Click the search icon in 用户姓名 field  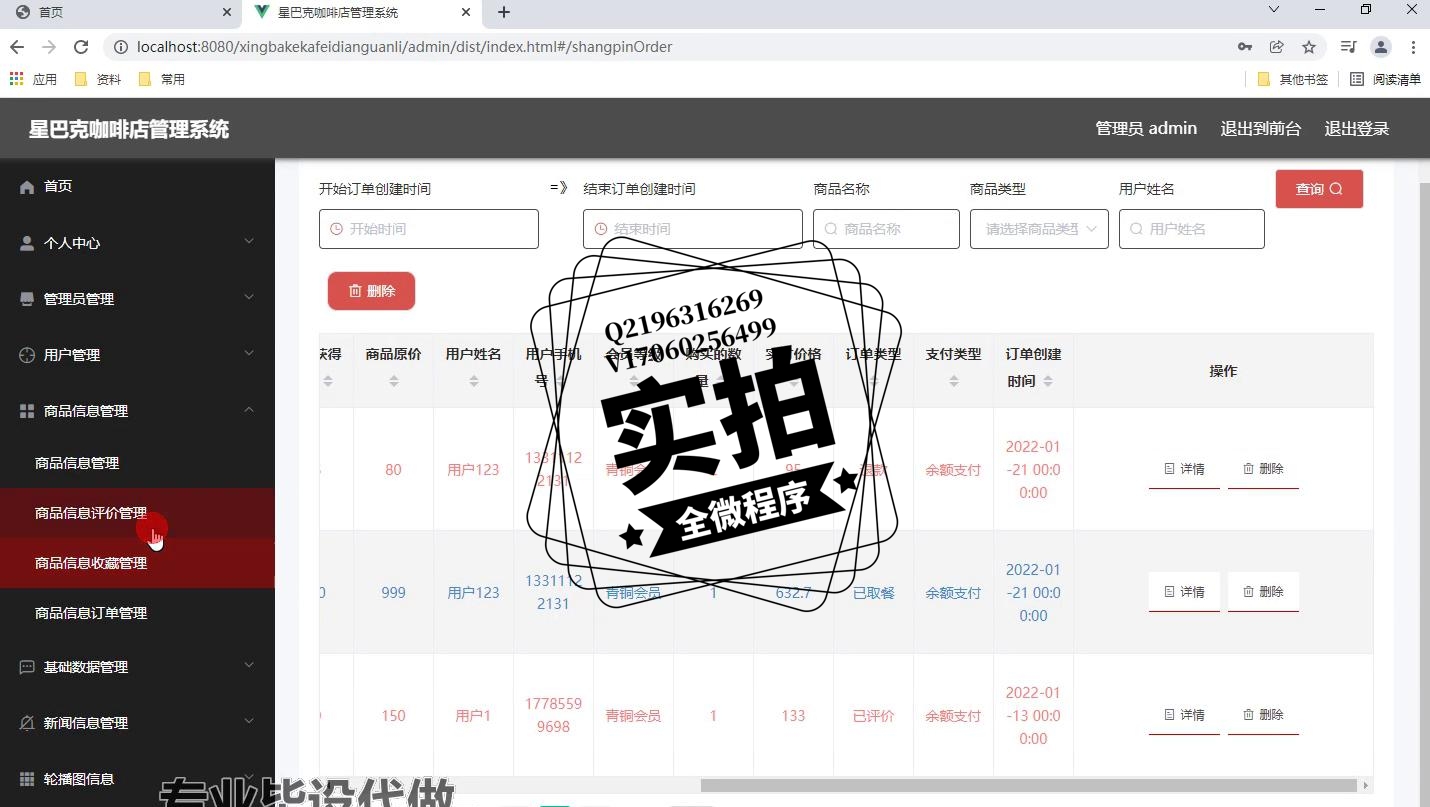pos(1136,229)
